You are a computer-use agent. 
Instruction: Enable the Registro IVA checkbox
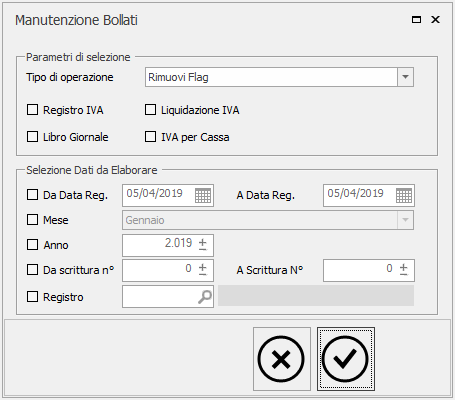coord(32,110)
